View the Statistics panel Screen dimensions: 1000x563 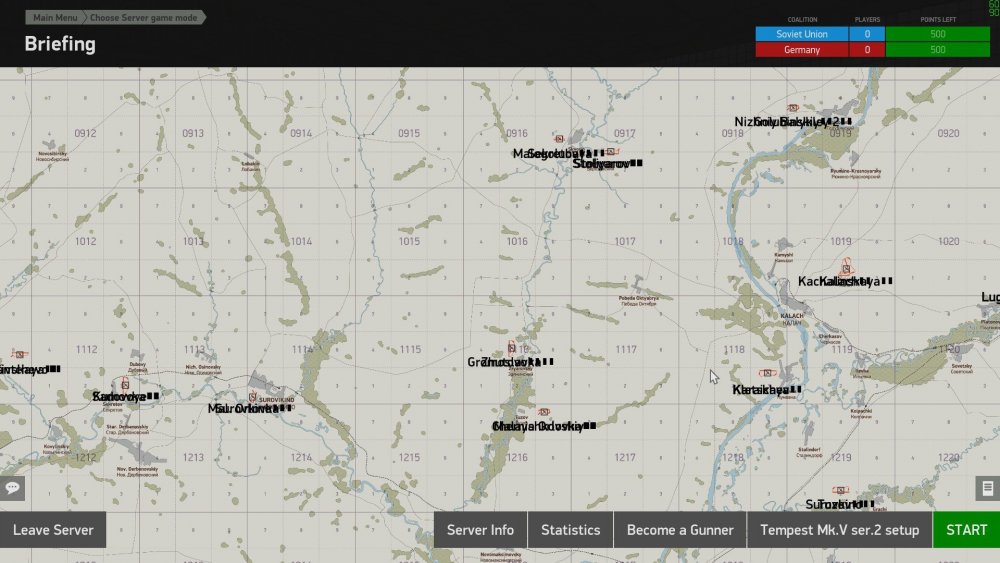(x=571, y=530)
